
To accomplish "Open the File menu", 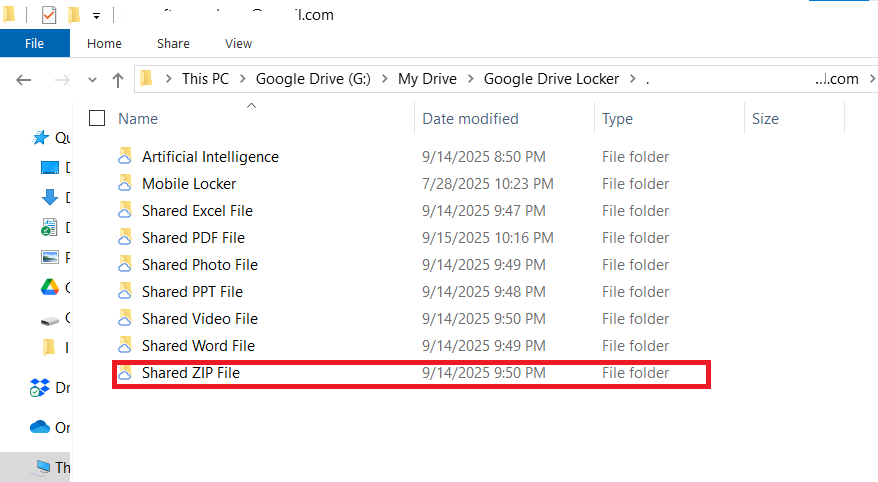I will click(x=34, y=43).
